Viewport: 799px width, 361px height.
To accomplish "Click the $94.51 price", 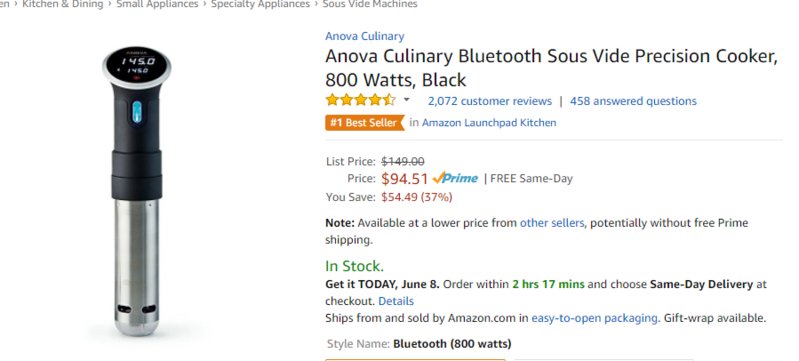I will pyautogui.click(x=405, y=178).
